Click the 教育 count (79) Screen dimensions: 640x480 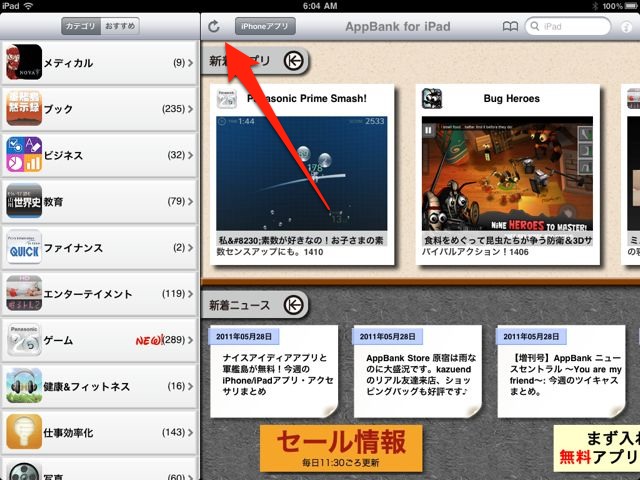click(176, 201)
